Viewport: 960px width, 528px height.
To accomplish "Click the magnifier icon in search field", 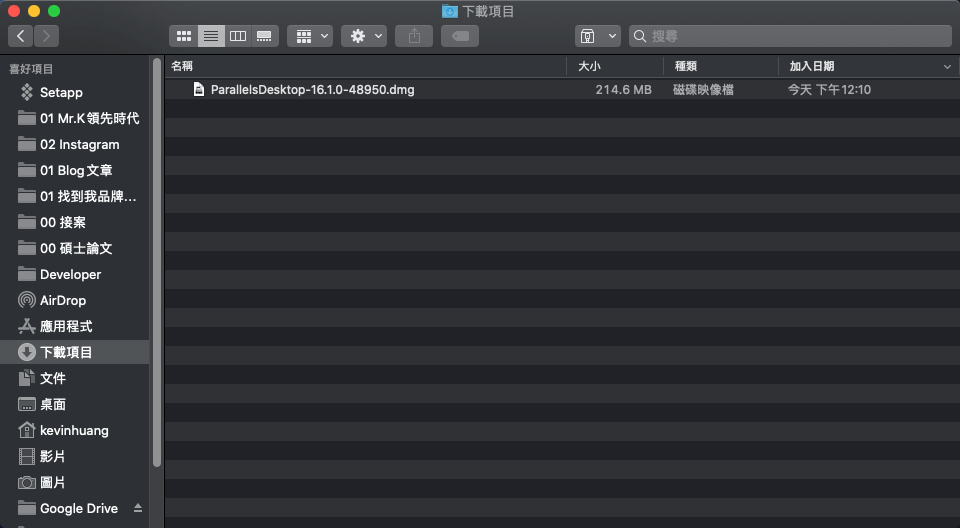I will click(640, 36).
